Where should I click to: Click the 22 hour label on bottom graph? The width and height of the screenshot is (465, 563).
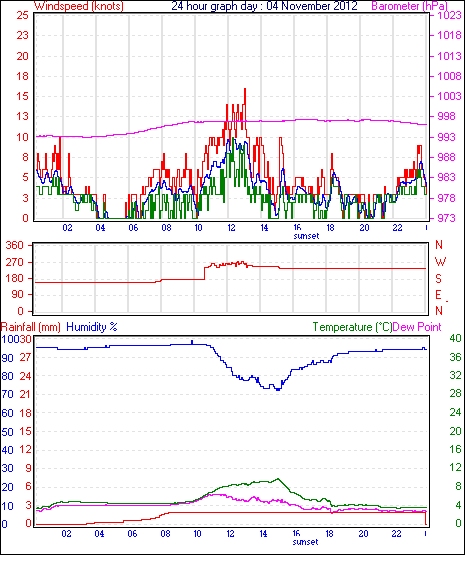[396, 534]
